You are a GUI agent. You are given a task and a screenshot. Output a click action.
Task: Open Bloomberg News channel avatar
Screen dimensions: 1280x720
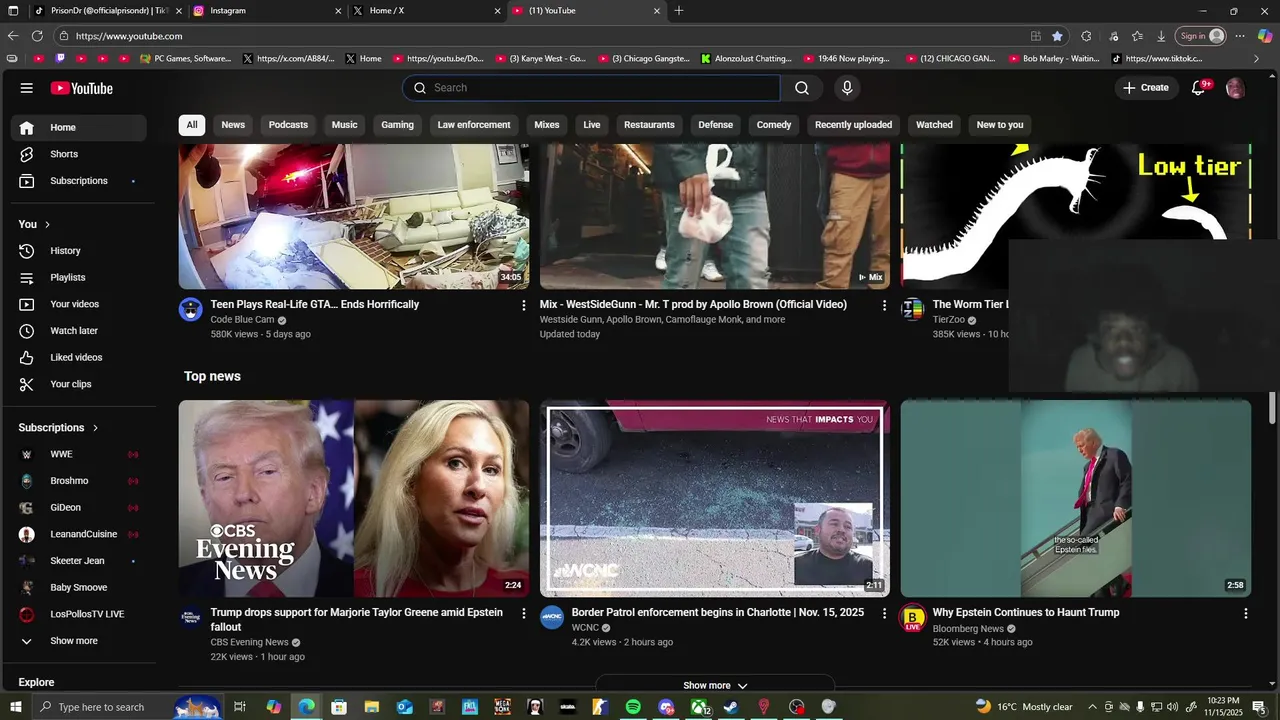(x=912, y=617)
